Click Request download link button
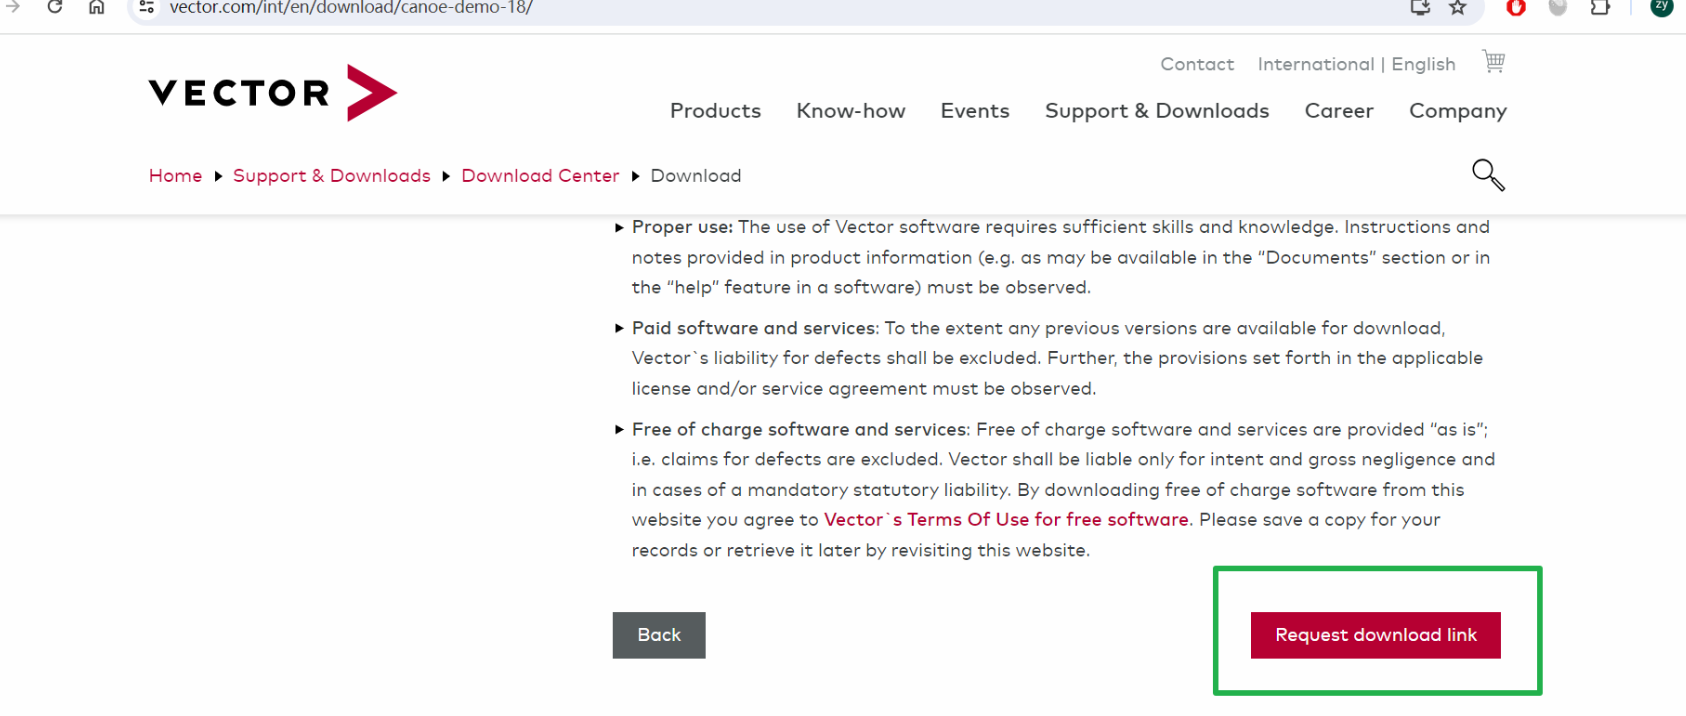1686x716 pixels. (1375, 635)
